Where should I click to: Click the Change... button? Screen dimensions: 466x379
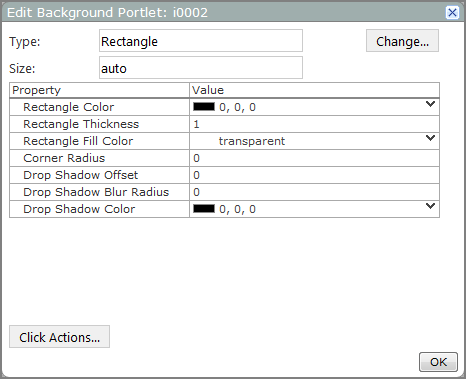pos(402,41)
